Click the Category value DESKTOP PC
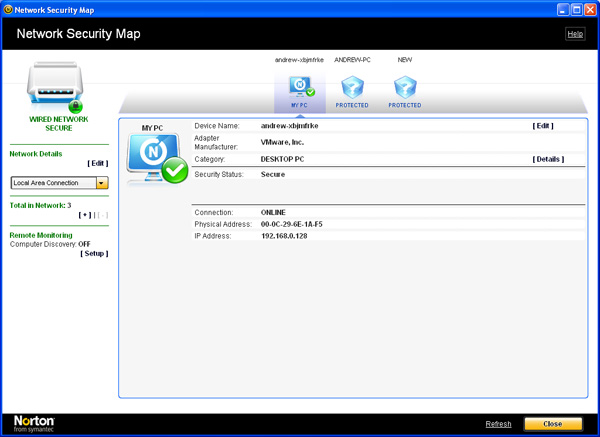The height and width of the screenshot is (437, 600). tap(282, 159)
